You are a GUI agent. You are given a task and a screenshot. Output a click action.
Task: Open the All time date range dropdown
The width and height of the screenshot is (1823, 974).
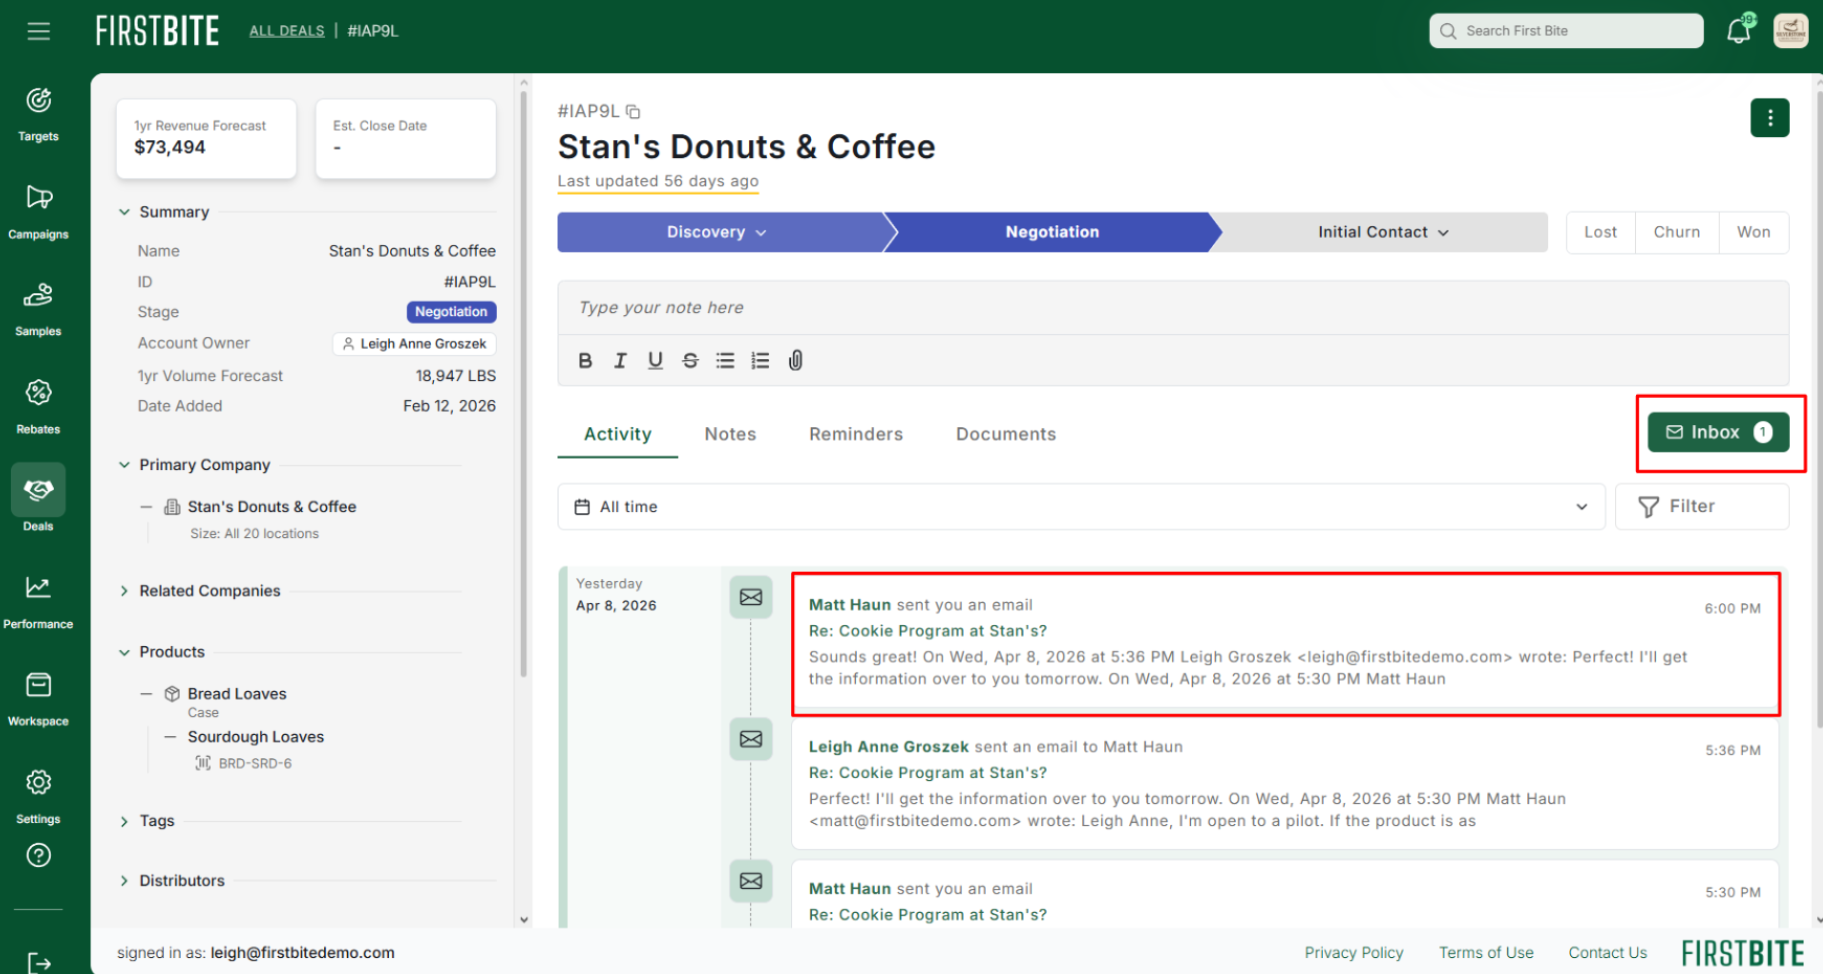tap(1080, 507)
